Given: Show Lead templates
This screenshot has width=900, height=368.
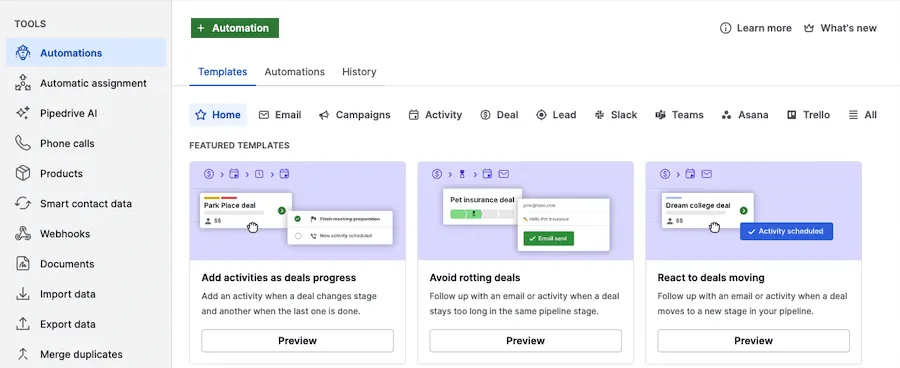Looking at the screenshot, I should (x=556, y=115).
